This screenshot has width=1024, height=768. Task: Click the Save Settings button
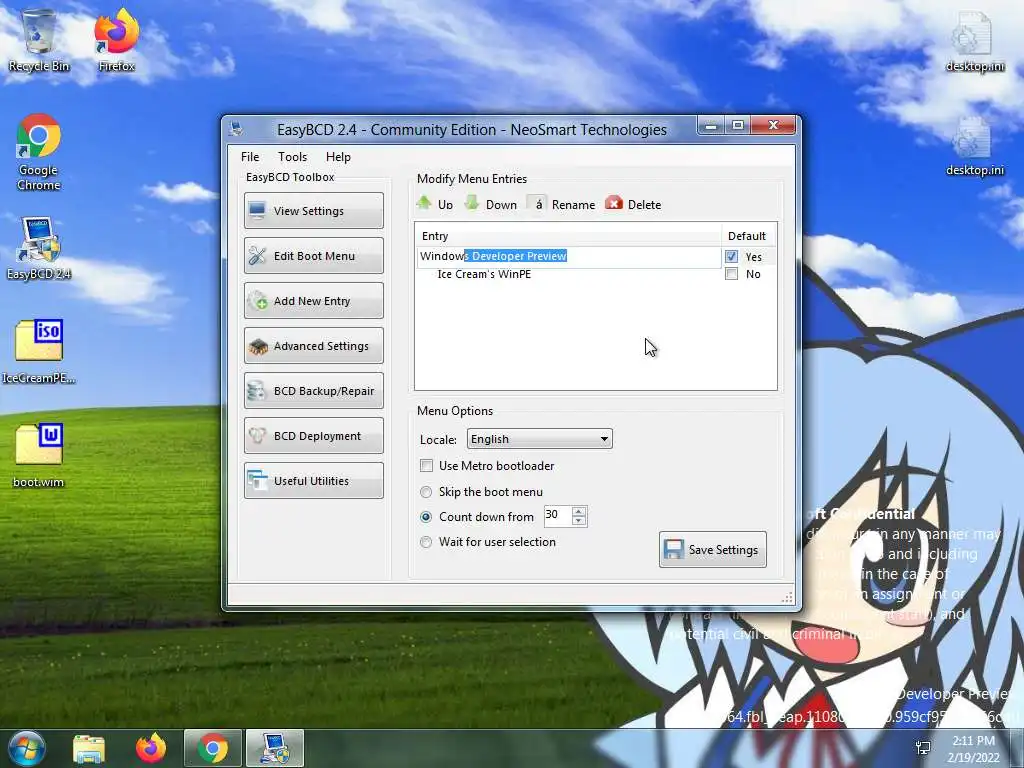click(x=712, y=549)
